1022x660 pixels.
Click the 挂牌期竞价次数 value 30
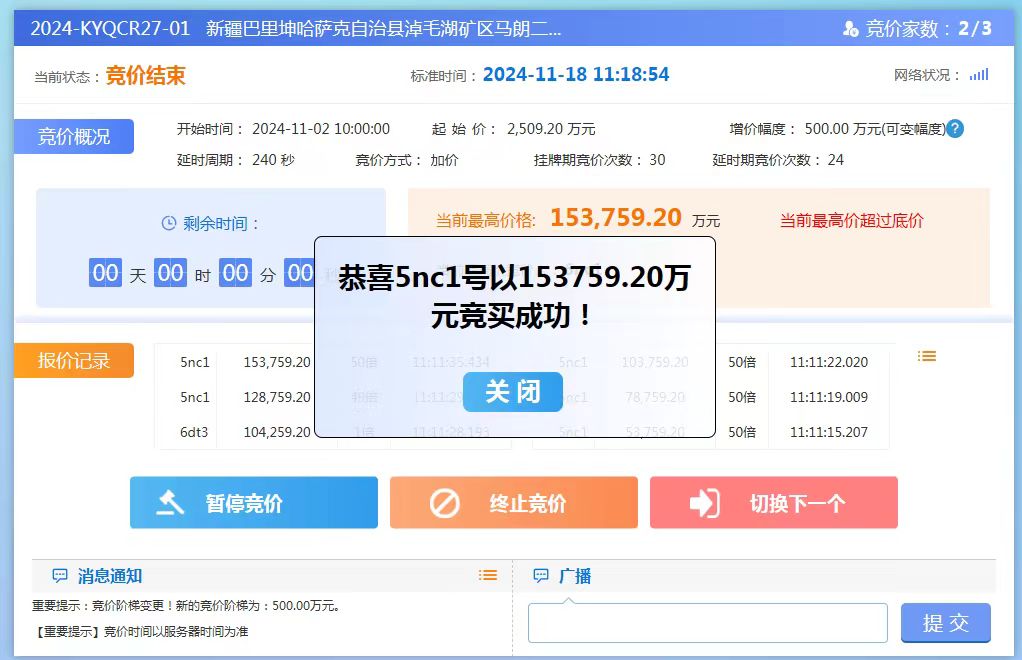click(657, 160)
